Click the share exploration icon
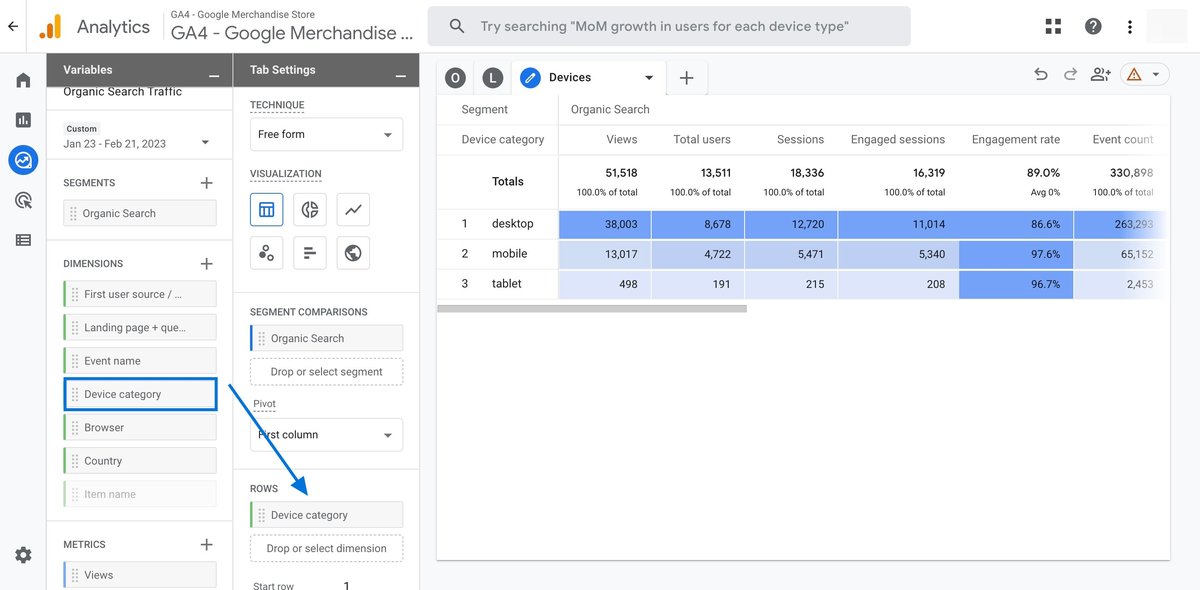Viewport: 1200px width, 590px height. tap(1101, 75)
